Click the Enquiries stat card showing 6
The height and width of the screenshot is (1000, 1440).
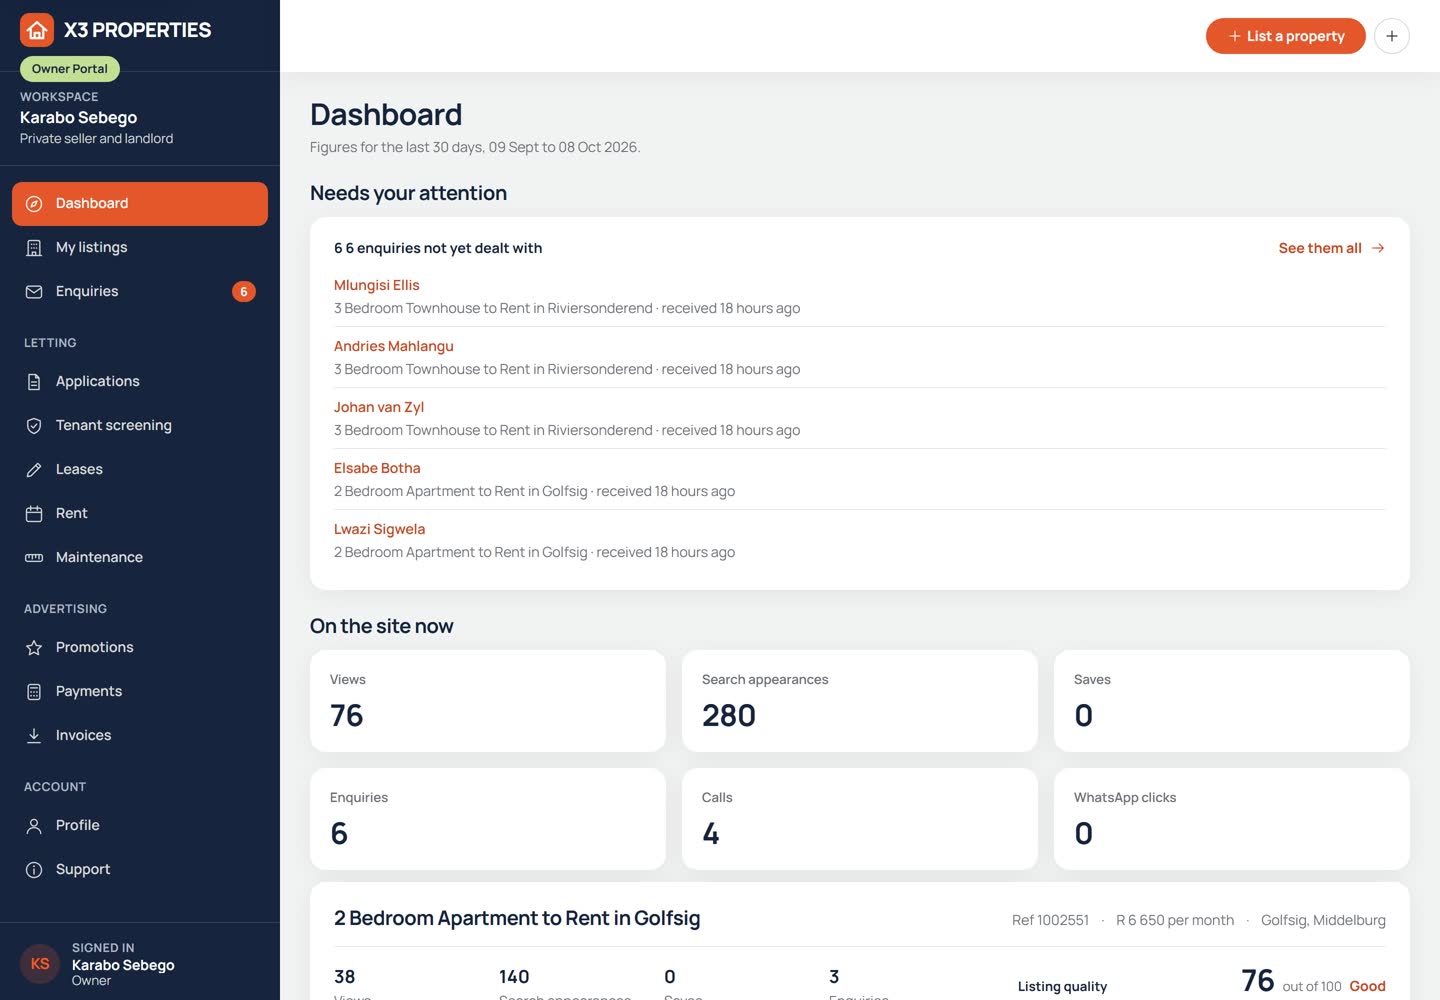488,819
